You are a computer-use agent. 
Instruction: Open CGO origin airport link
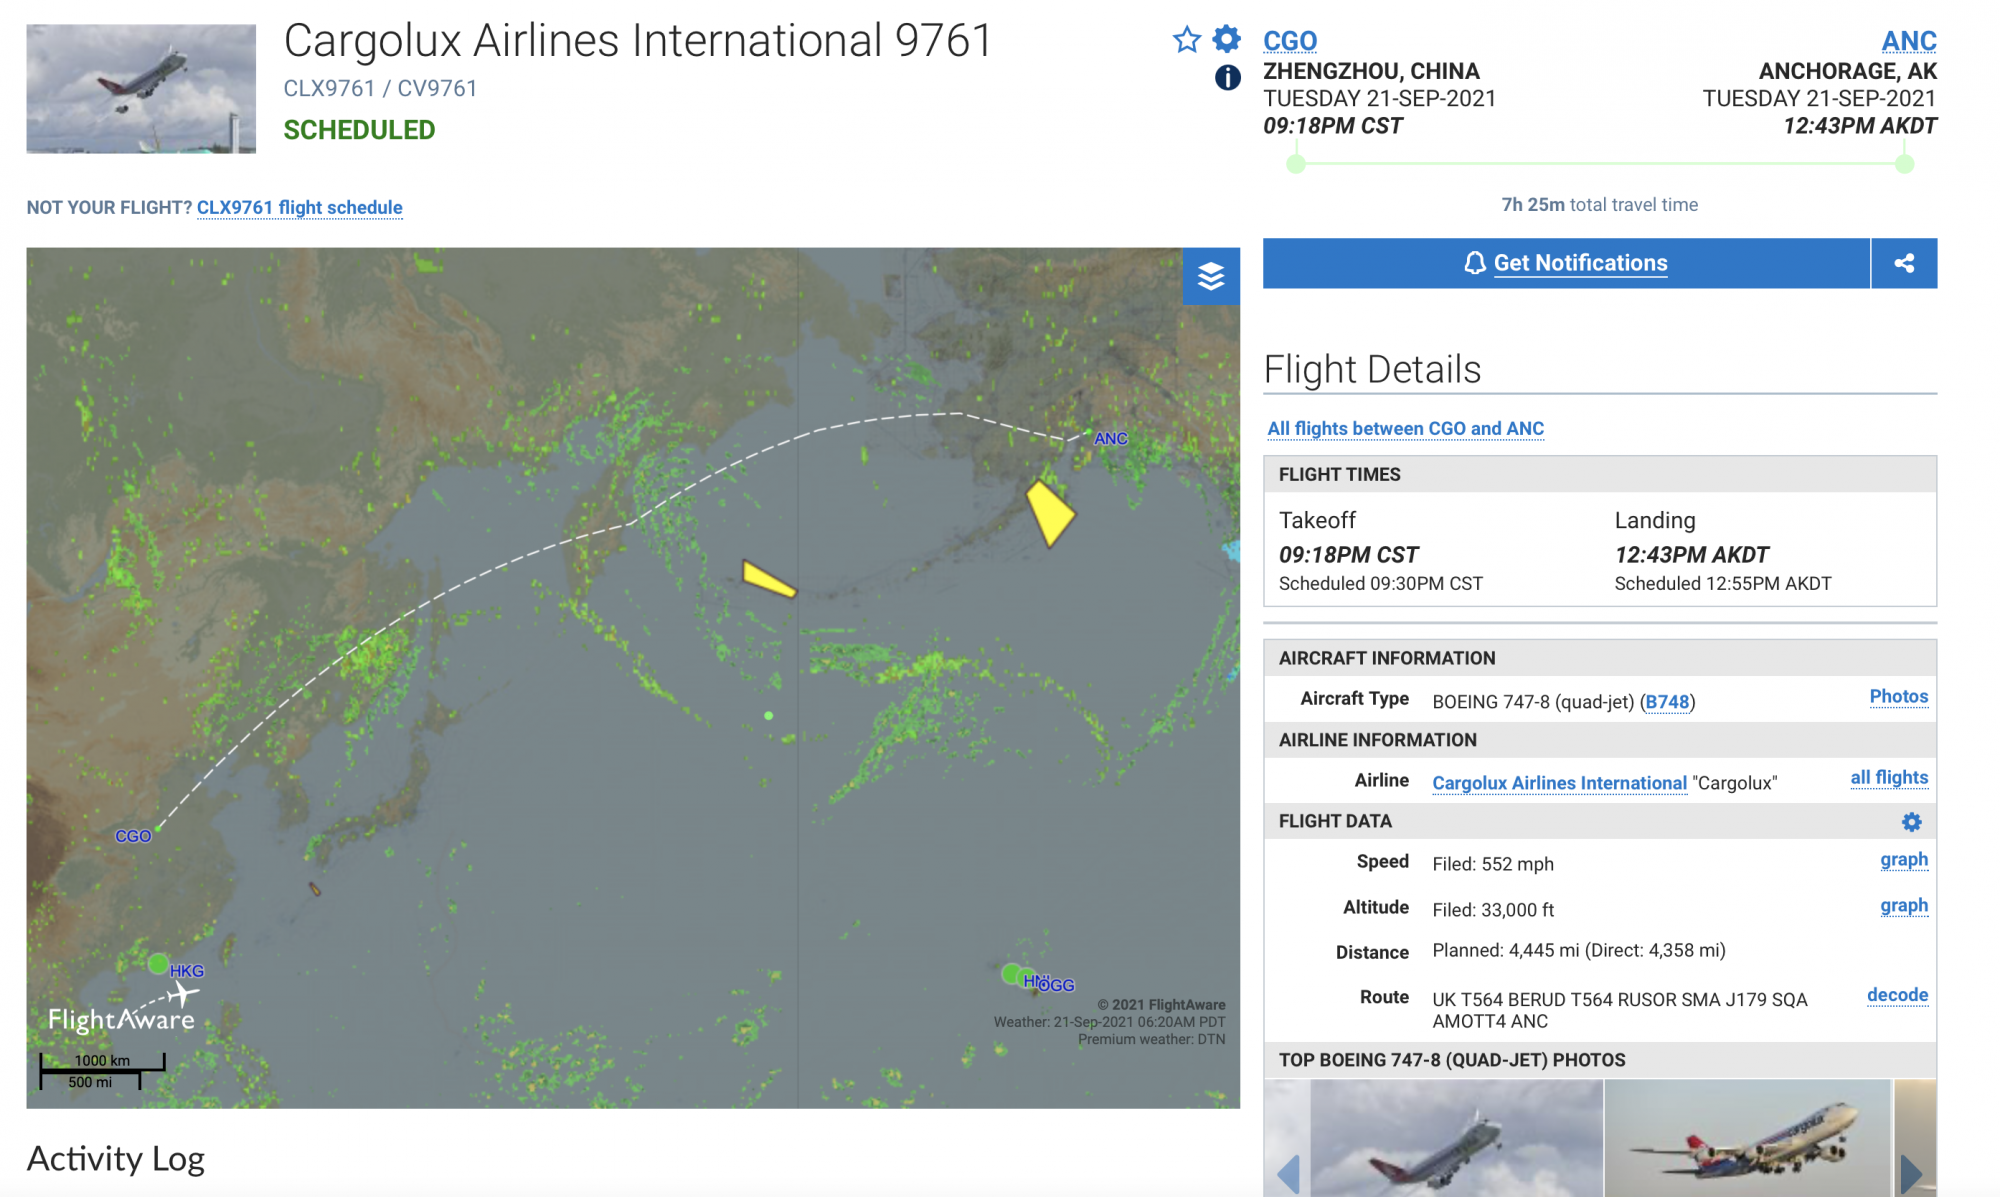coord(1289,41)
